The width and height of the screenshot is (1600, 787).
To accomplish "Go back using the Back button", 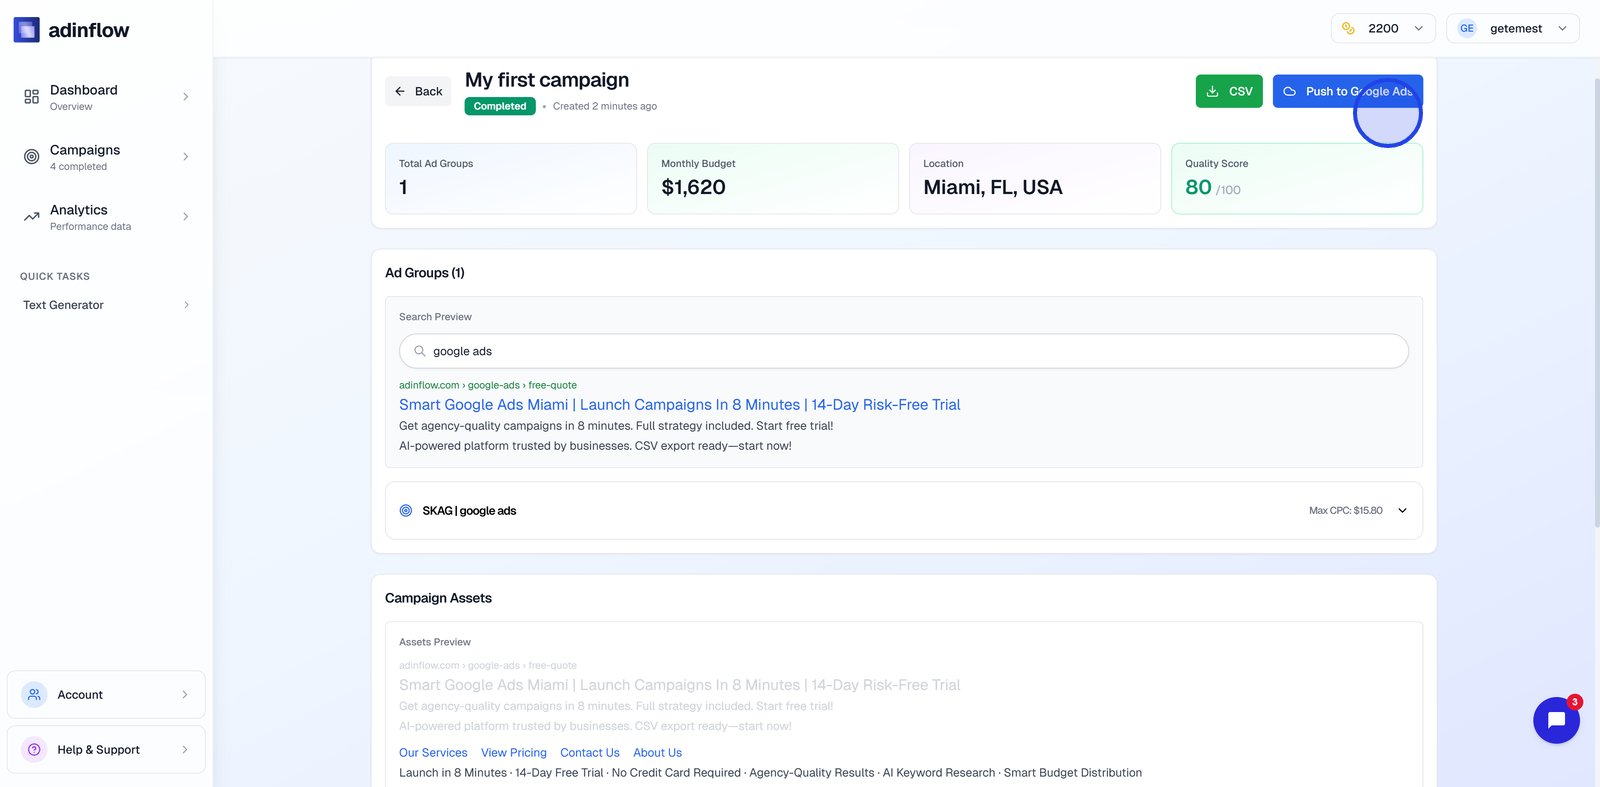I will [418, 91].
